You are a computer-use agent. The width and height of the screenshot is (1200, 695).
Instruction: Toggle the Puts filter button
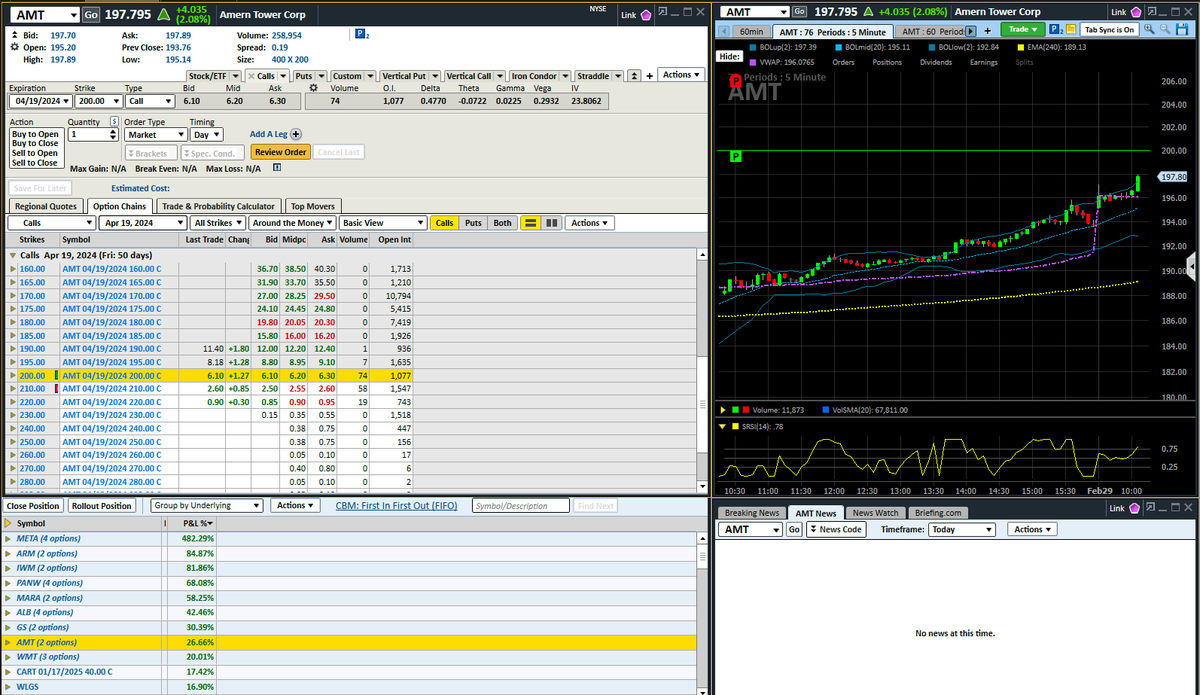pyautogui.click(x=474, y=223)
